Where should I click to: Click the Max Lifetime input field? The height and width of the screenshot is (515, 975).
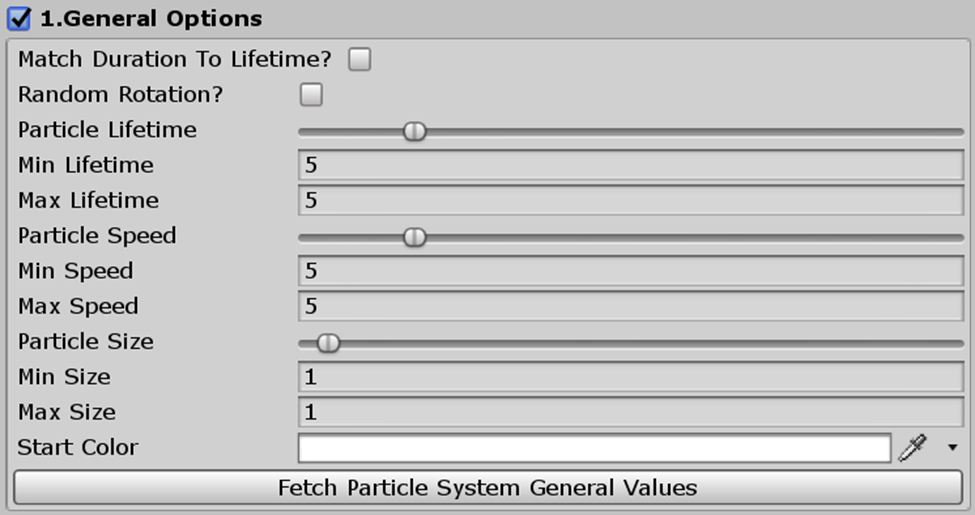pyautogui.click(x=631, y=200)
